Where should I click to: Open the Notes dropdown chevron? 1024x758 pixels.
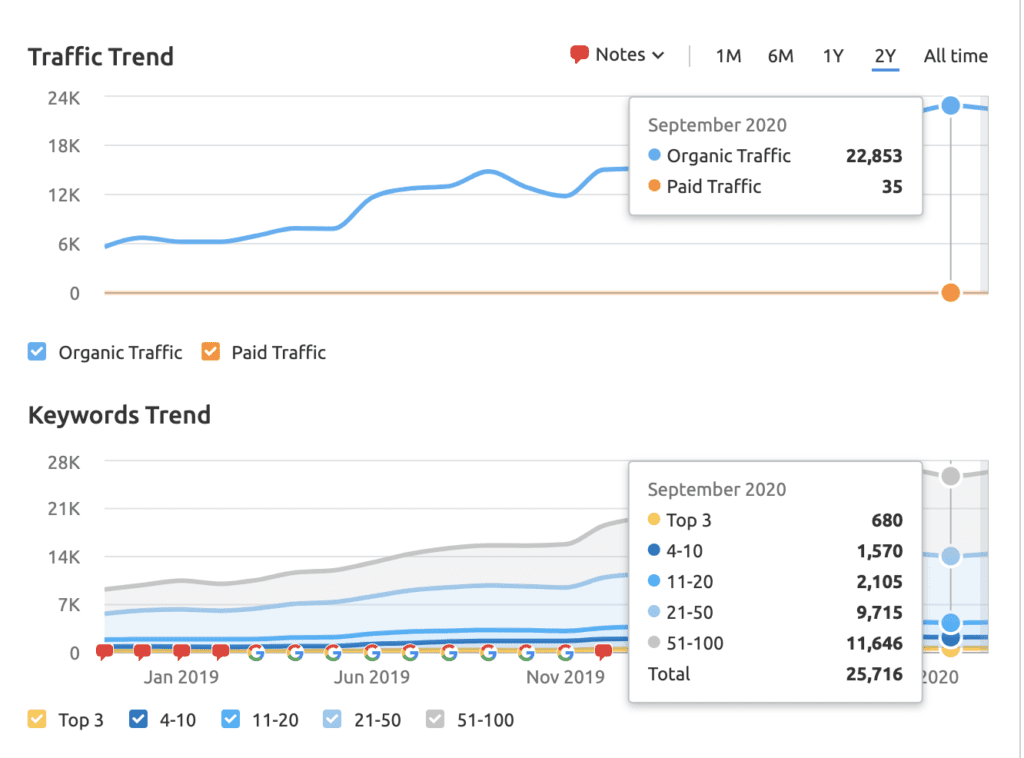pyautogui.click(x=658, y=55)
